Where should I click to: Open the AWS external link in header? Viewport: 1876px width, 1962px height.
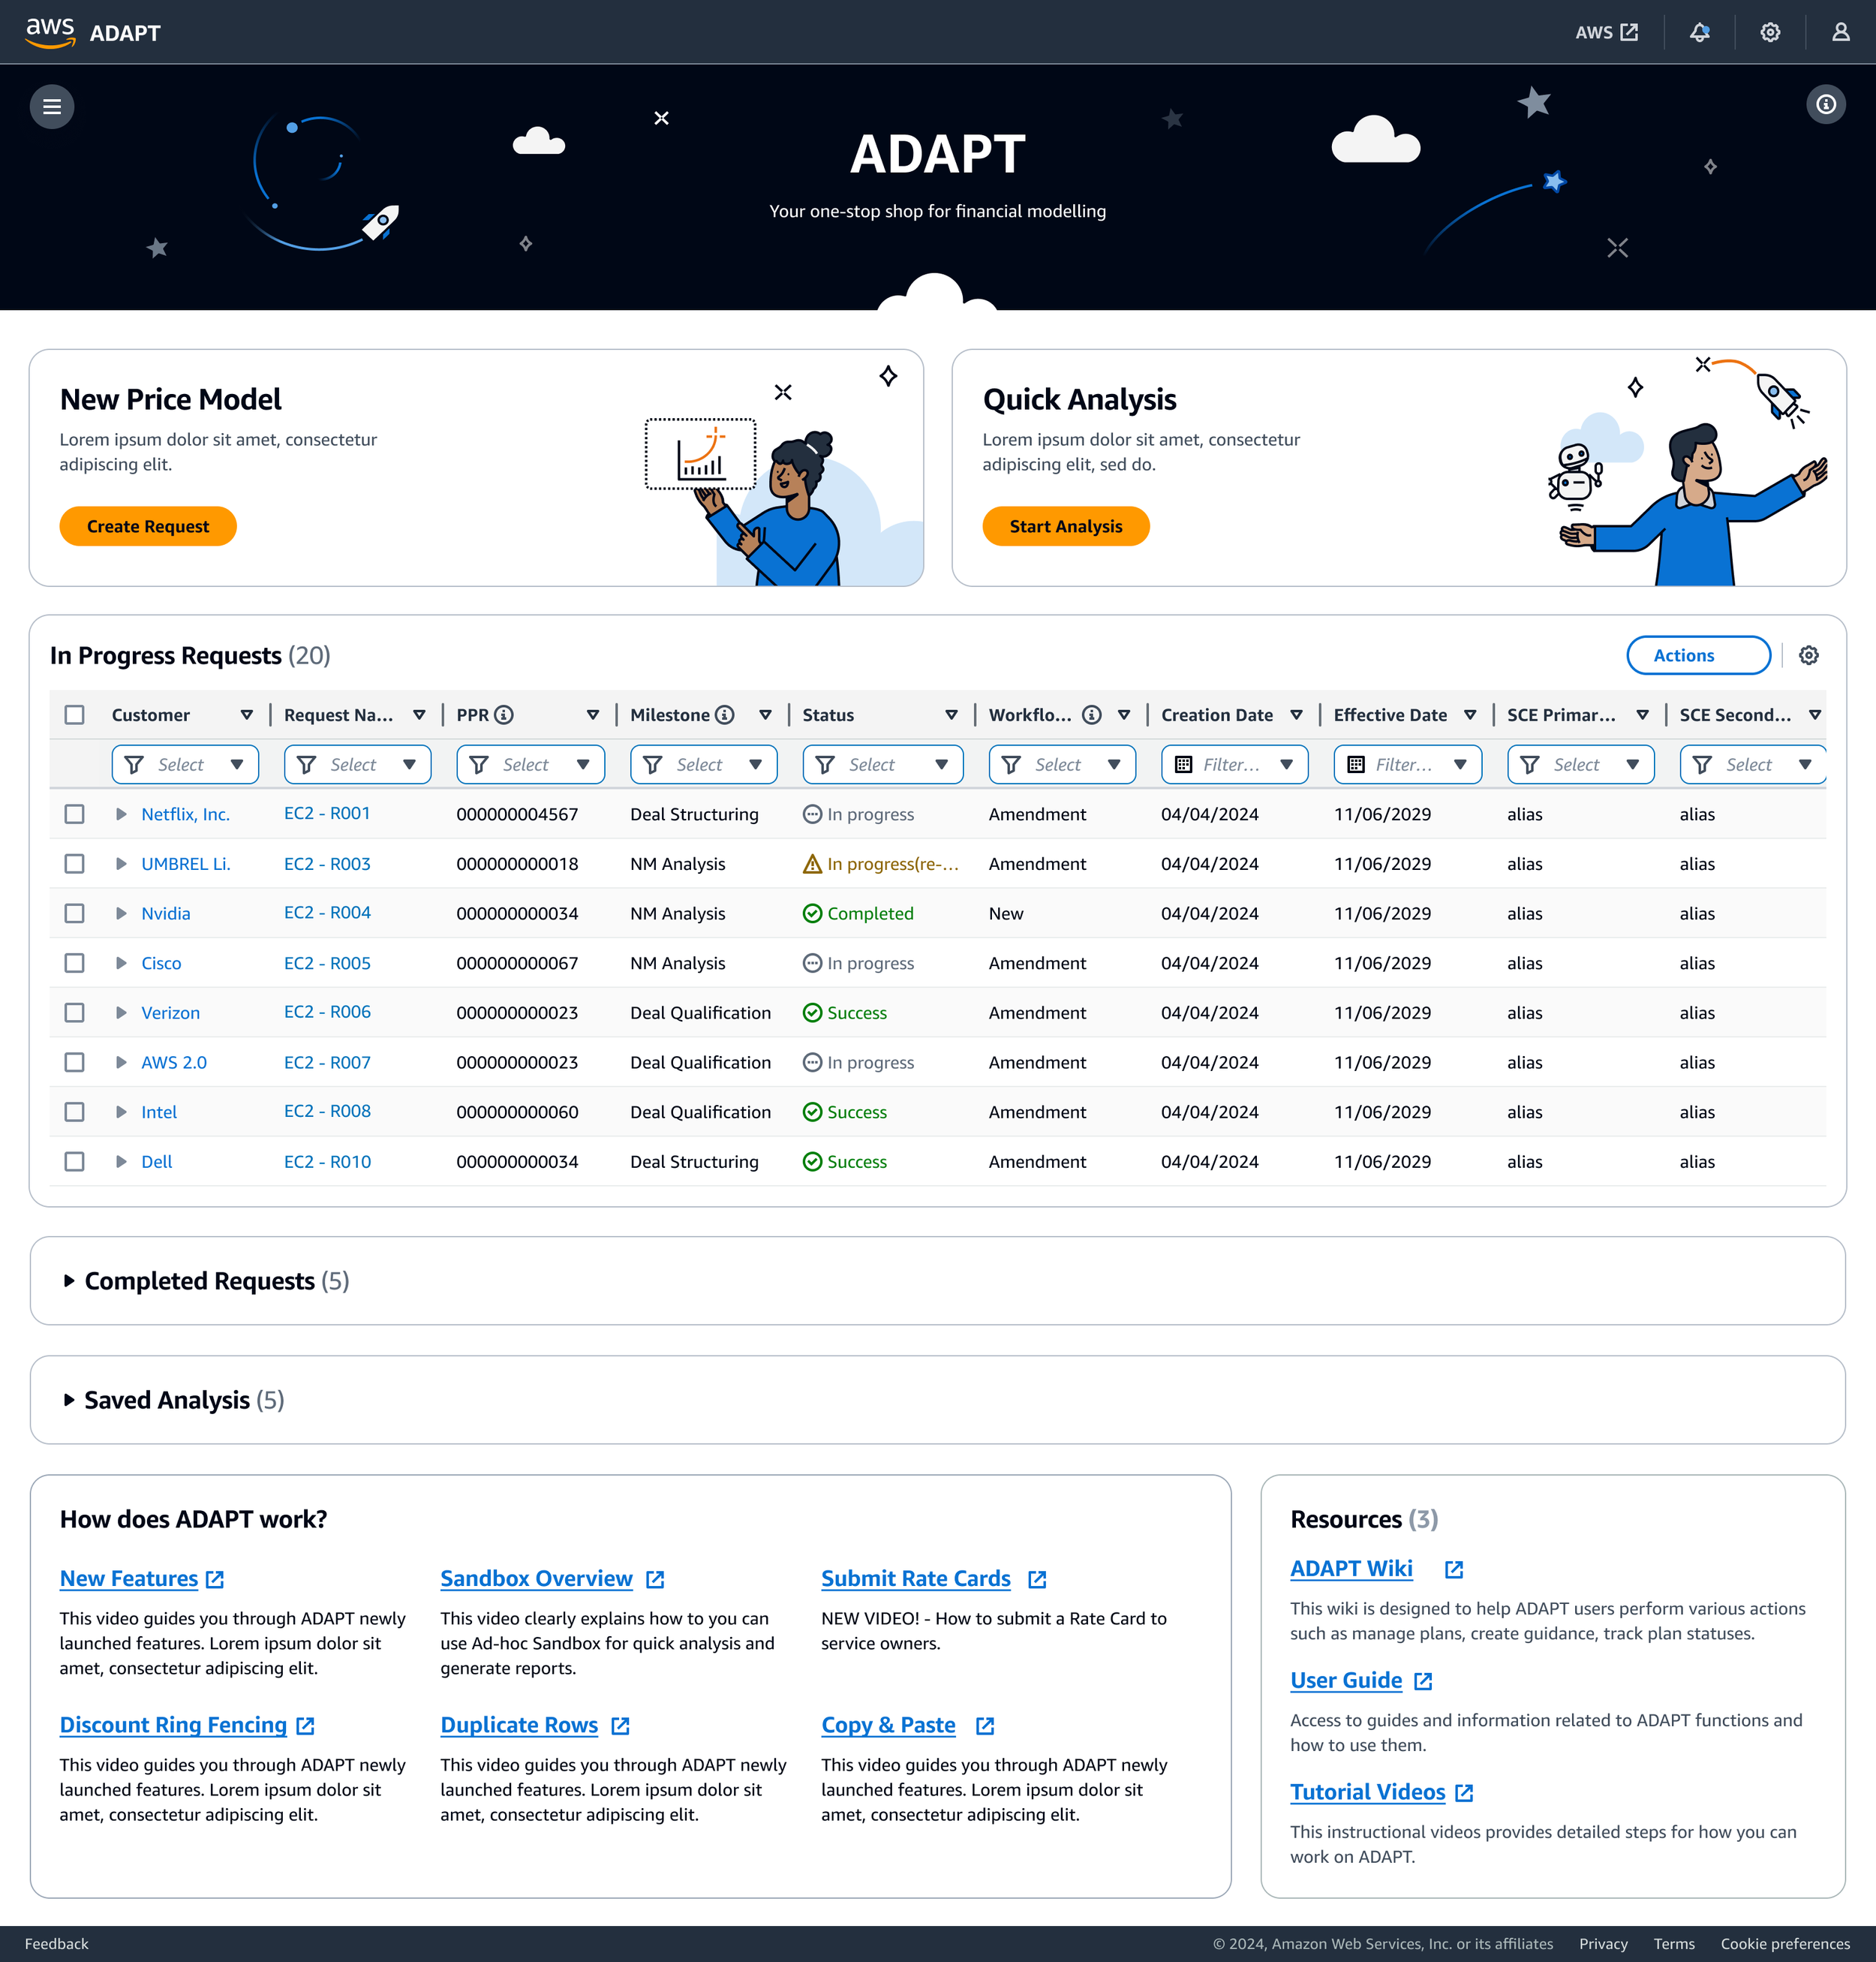1606,32
